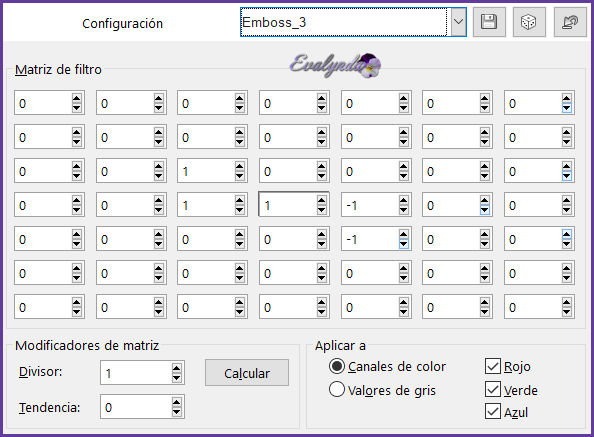The image size is (594, 437).
Task: Increase the Divisor value with up arrow
Action: [176, 368]
